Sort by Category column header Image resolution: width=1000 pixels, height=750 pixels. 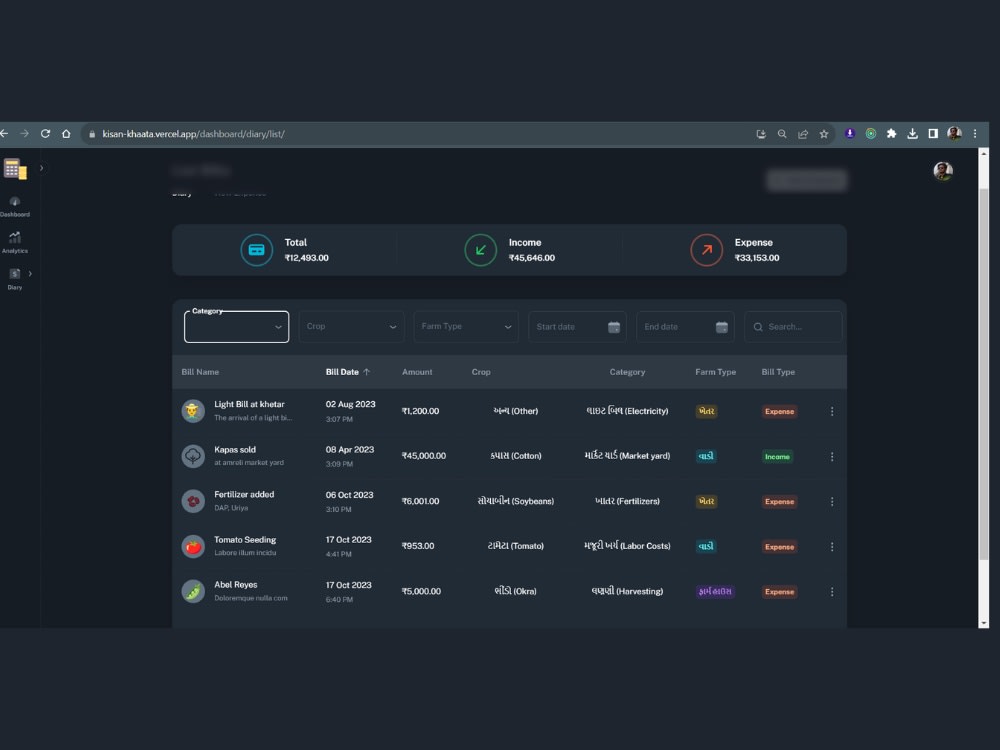[627, 372]
